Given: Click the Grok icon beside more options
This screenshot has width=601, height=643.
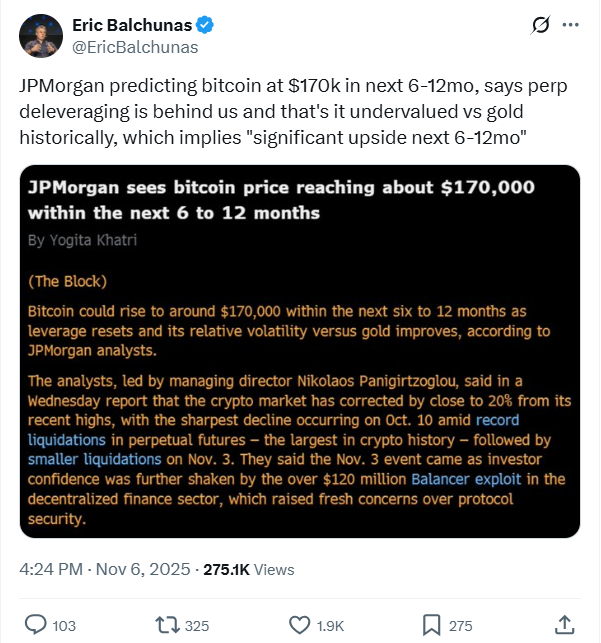Looking at the screenshot, I should pos(541,24).
